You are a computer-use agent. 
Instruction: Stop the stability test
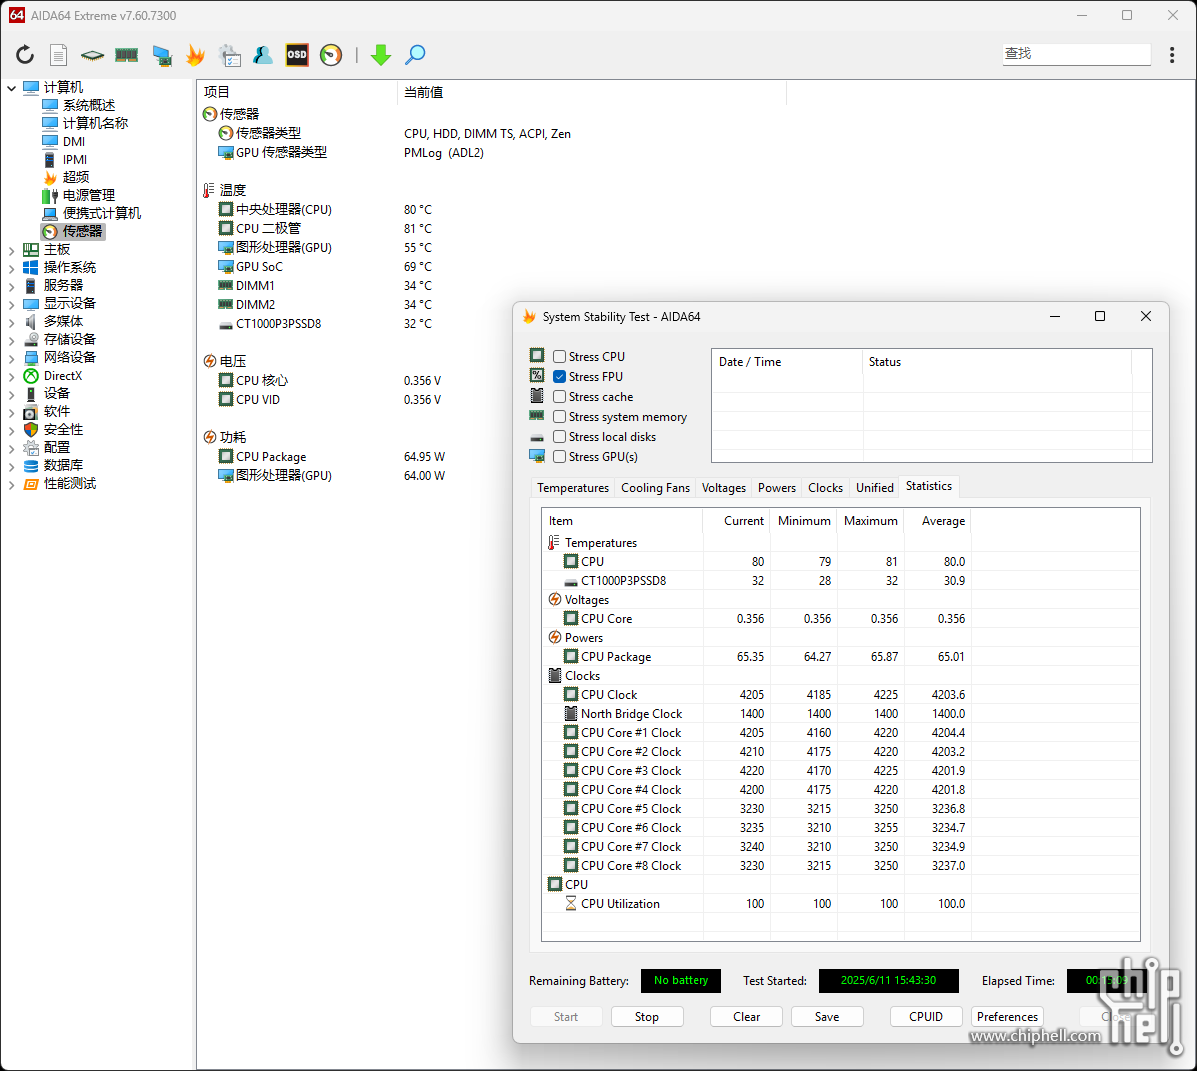click(647, 1017)
